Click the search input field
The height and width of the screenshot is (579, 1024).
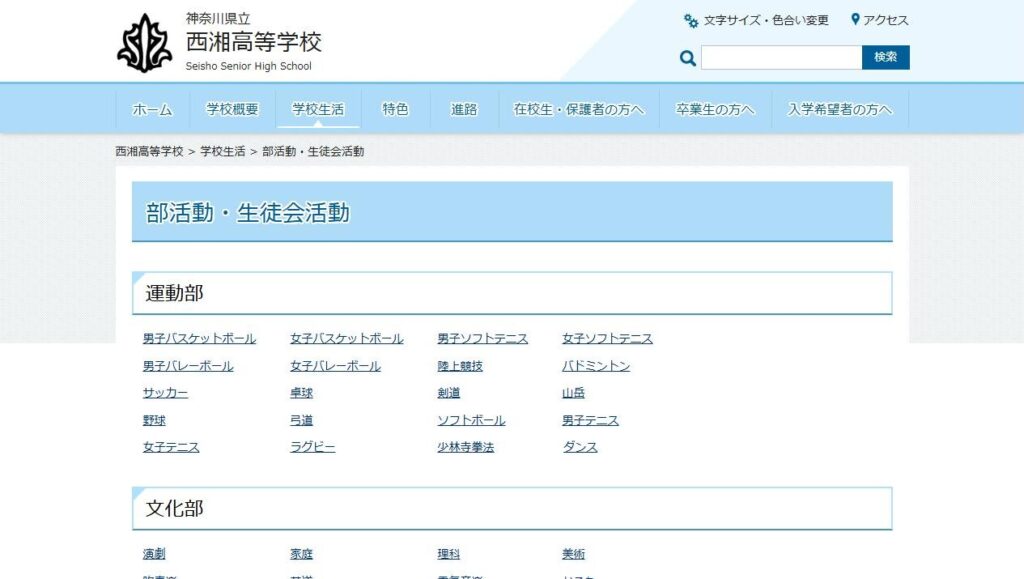click(781, 57)
